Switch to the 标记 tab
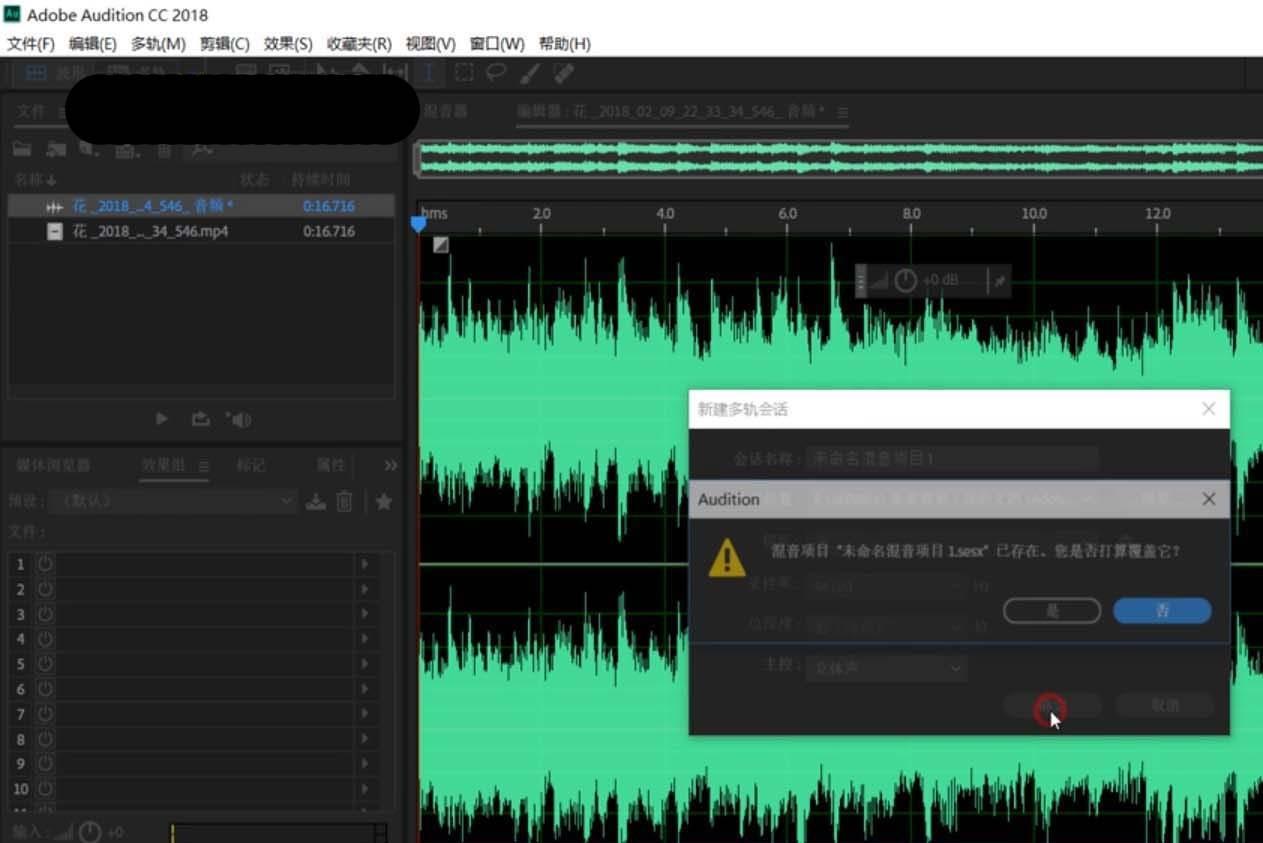This screenshot has height=843, width=1263. (x=253, y=463)
